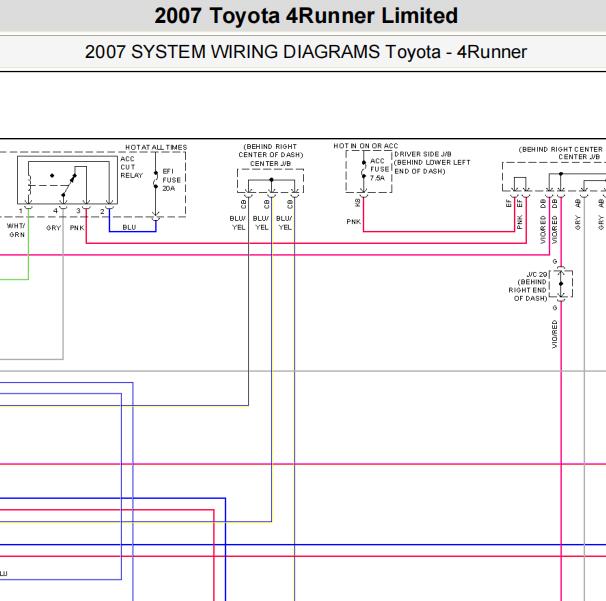Click the "K8" connector pin label
The image size is (606, 601).
tap(357, 202)
